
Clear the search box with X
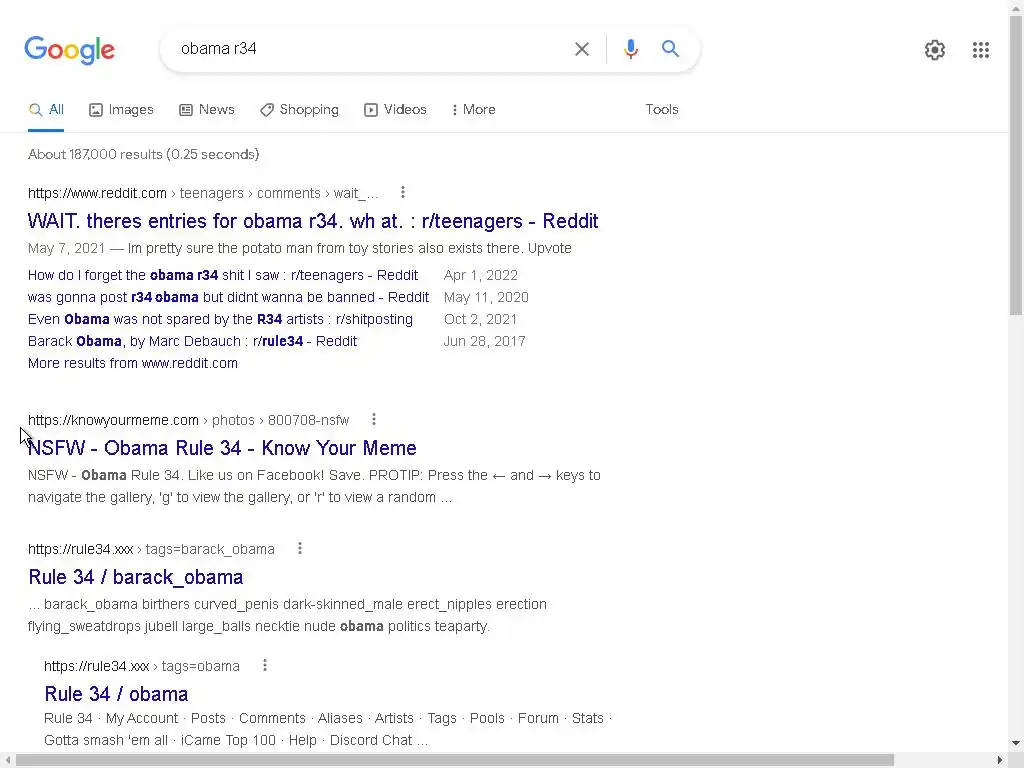pyautogui.click(x=581, y=49)
